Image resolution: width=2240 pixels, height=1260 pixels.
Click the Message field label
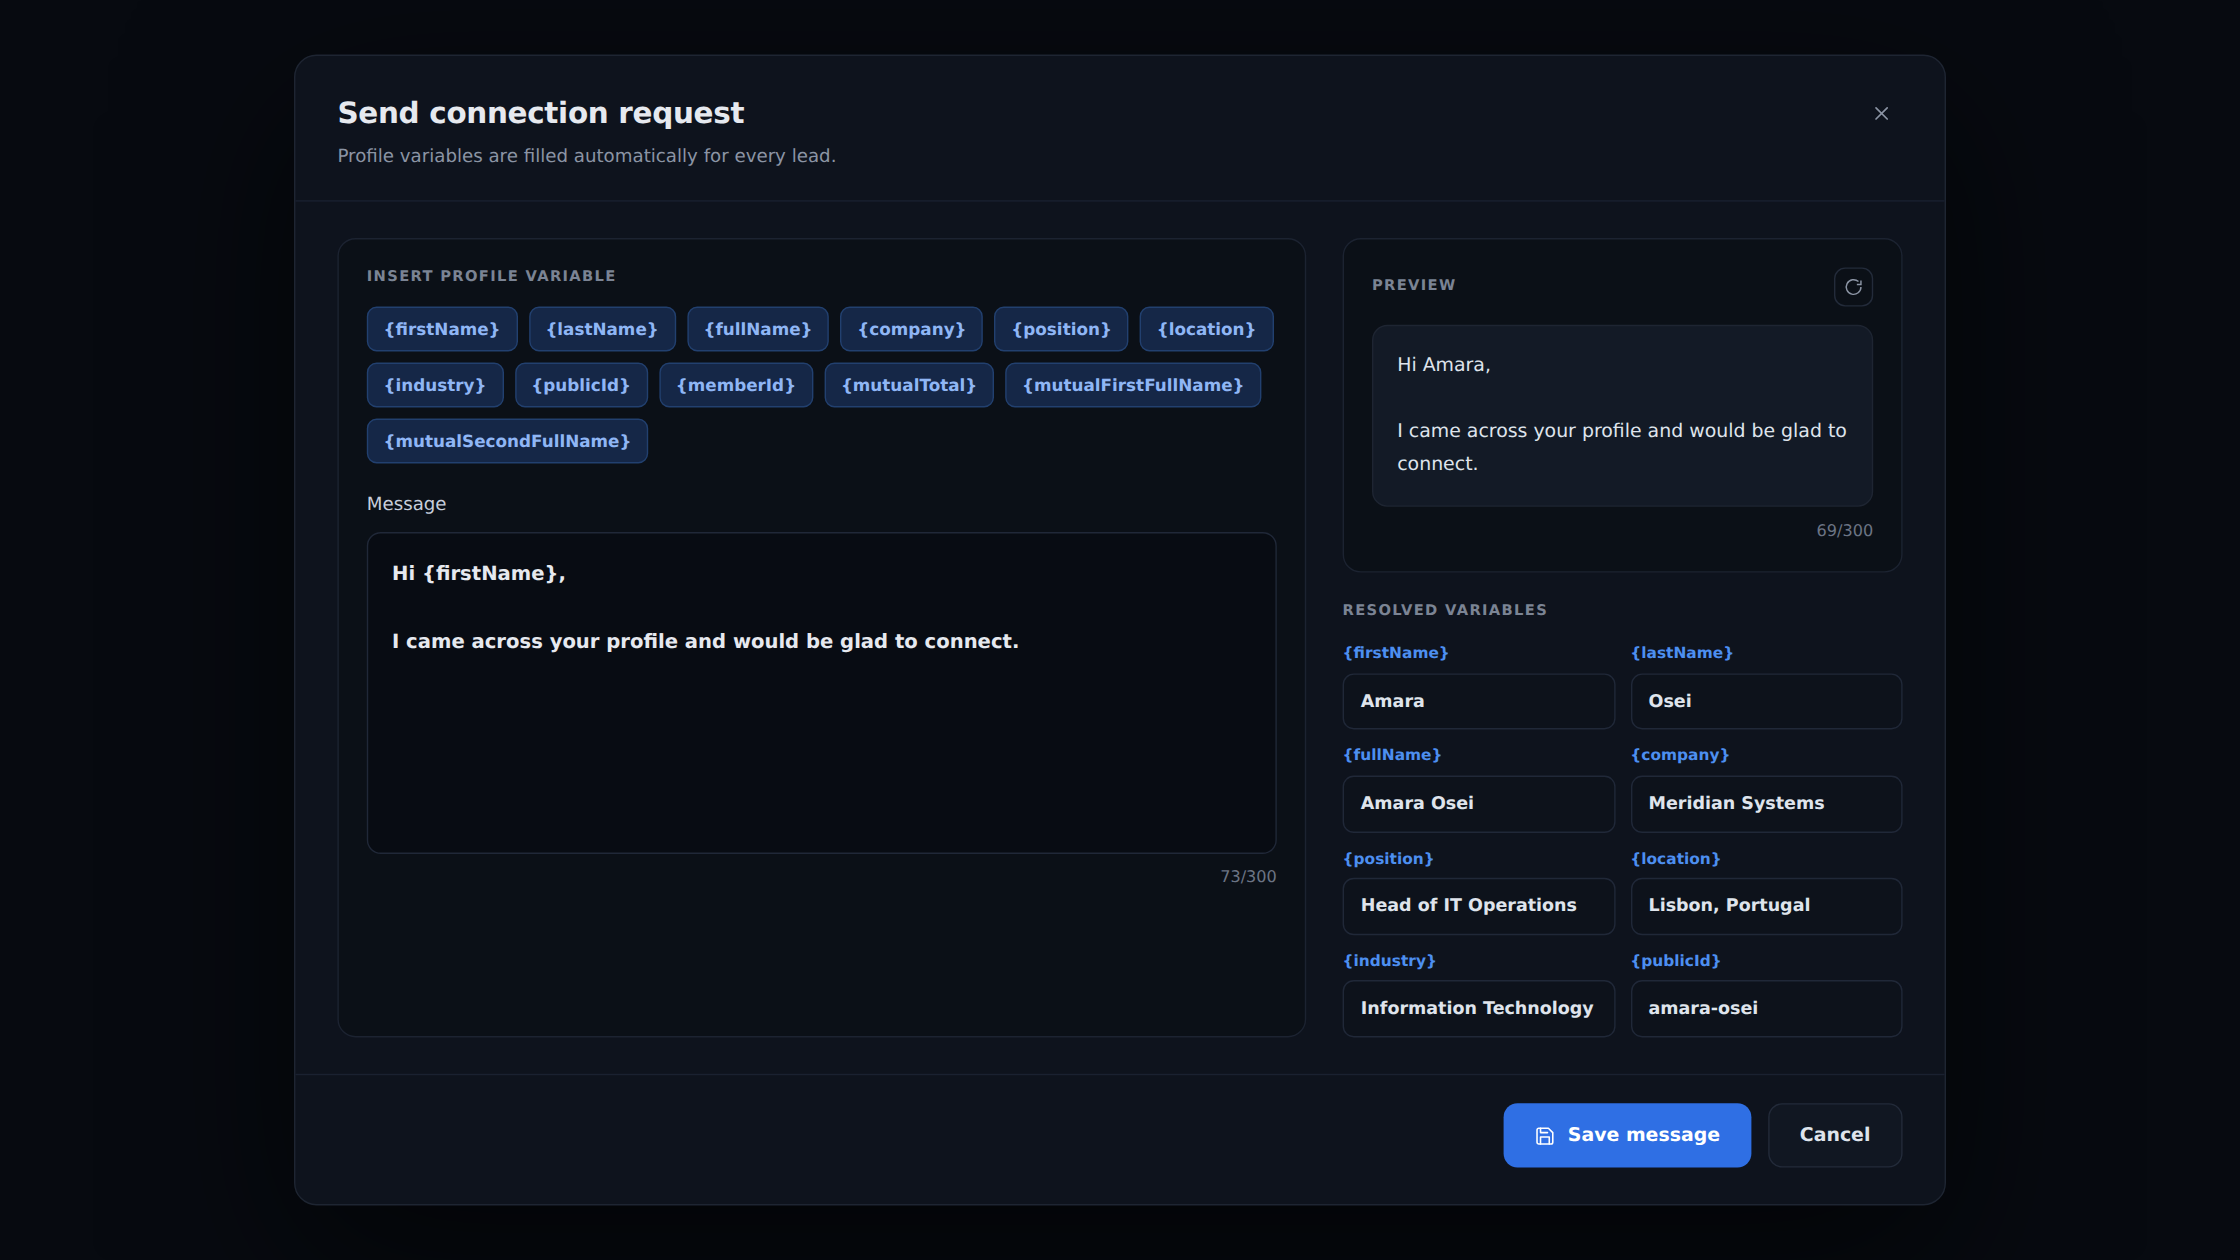tap(406, 504)
